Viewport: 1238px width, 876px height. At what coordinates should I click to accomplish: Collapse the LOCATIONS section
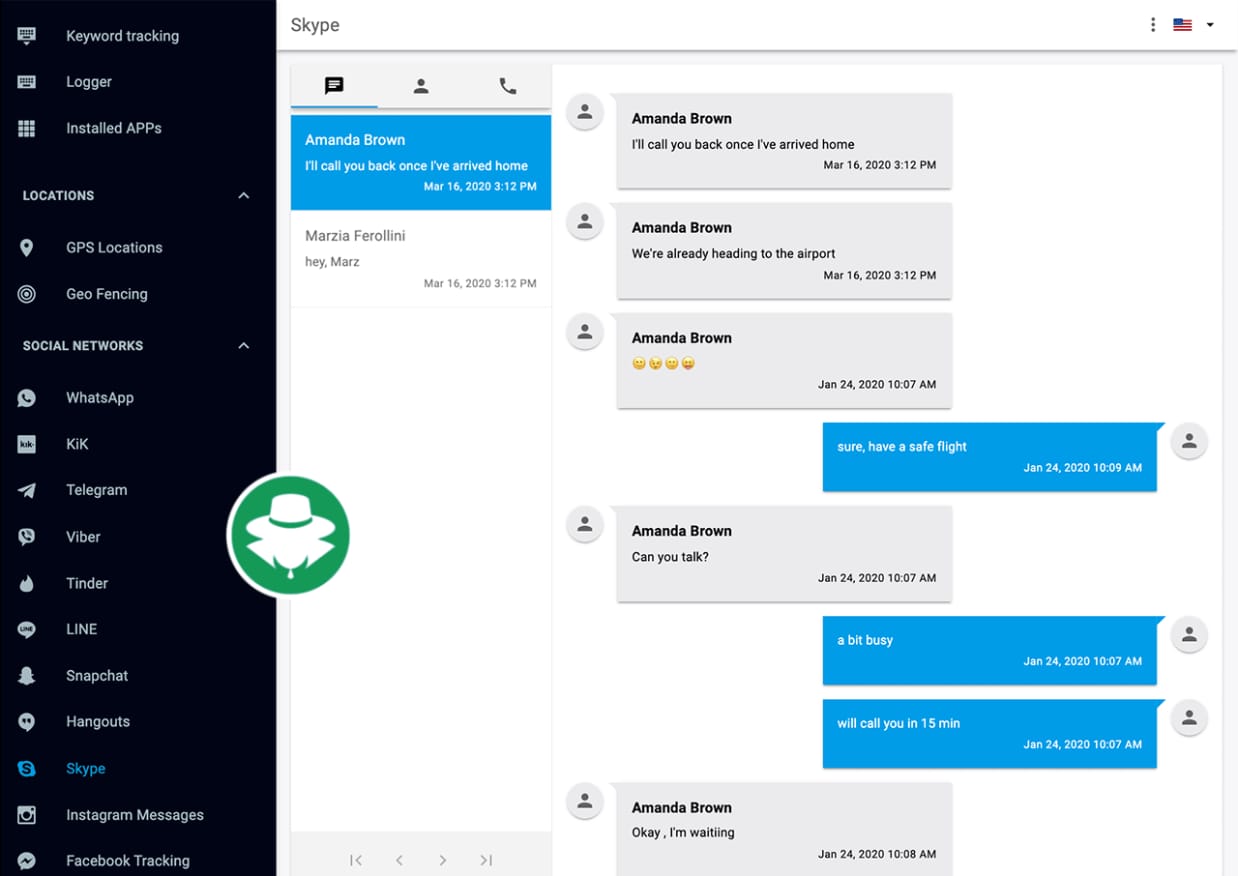(x=243, y=195)
